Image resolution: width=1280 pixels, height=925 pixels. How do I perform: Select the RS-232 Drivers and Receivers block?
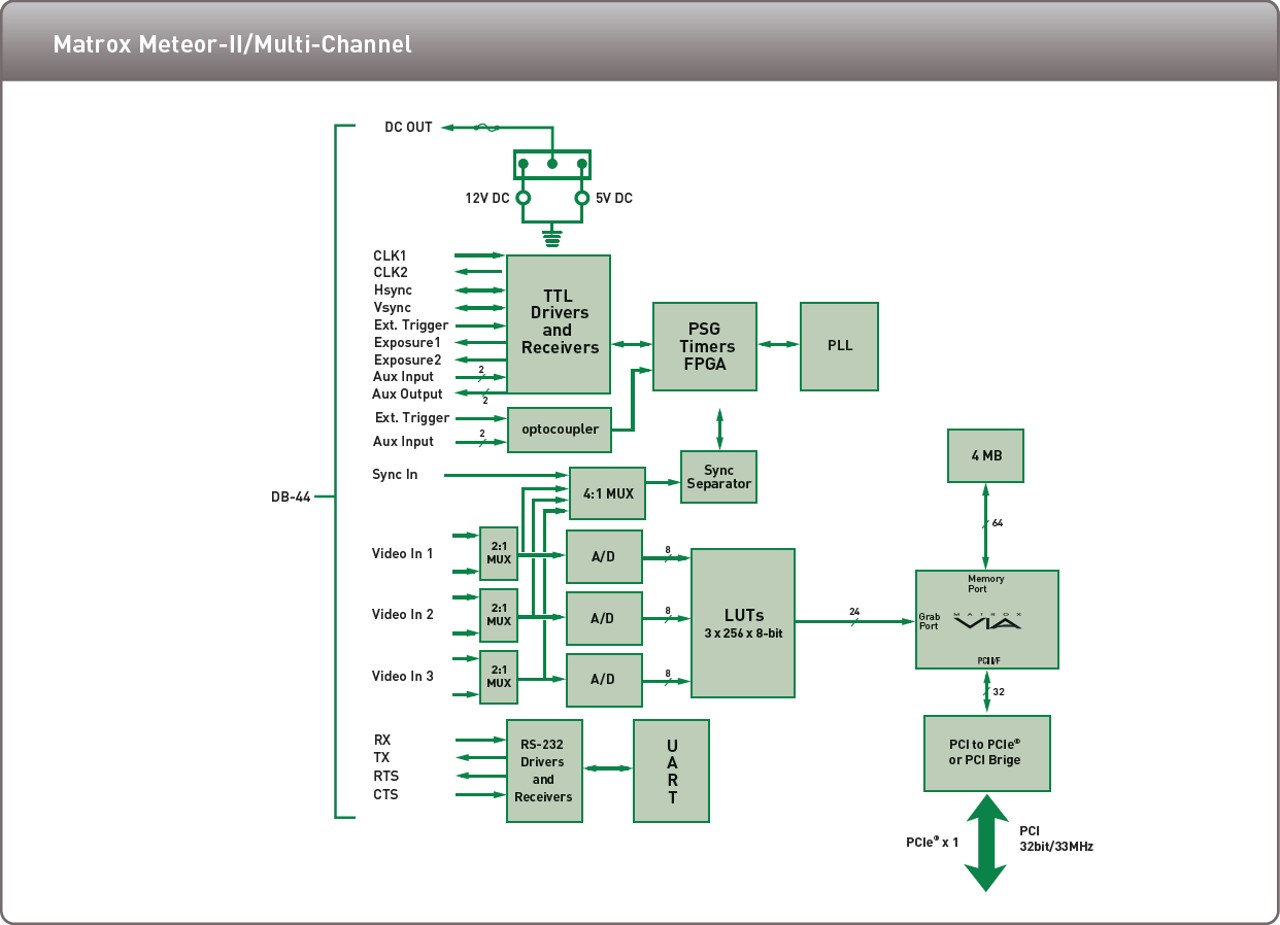click(544, 771)
